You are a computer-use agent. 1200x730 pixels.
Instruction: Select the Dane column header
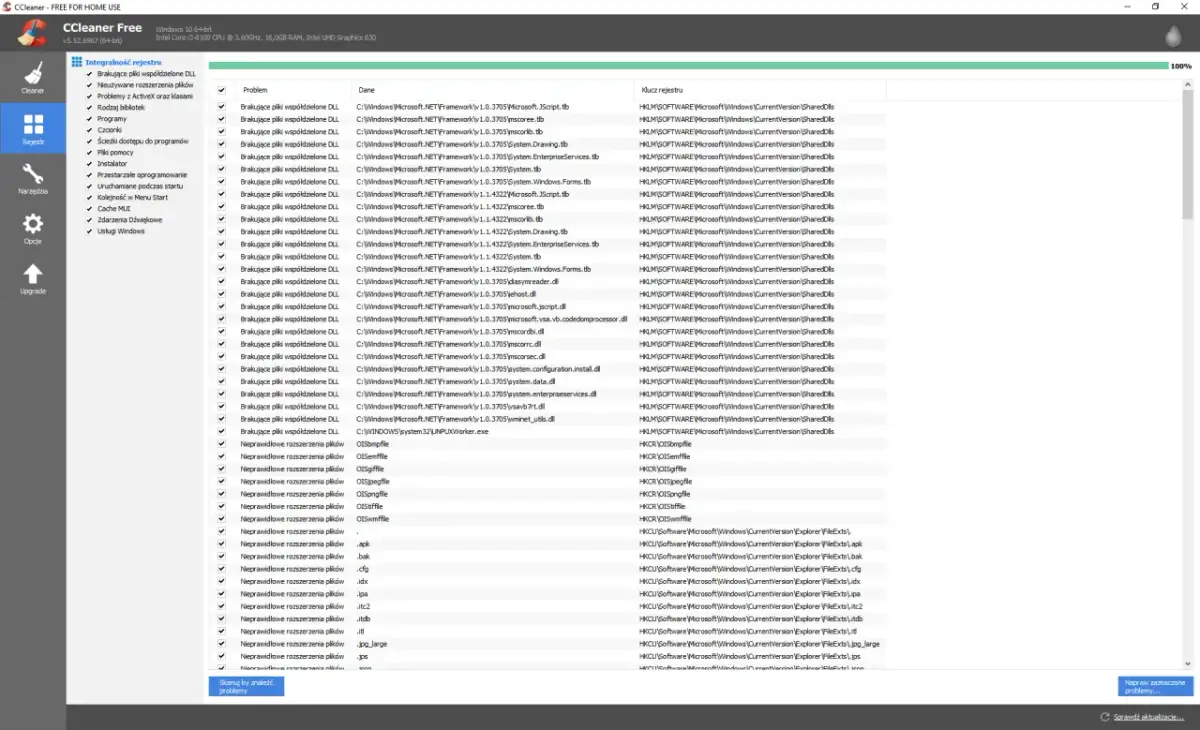click(366, 89)
